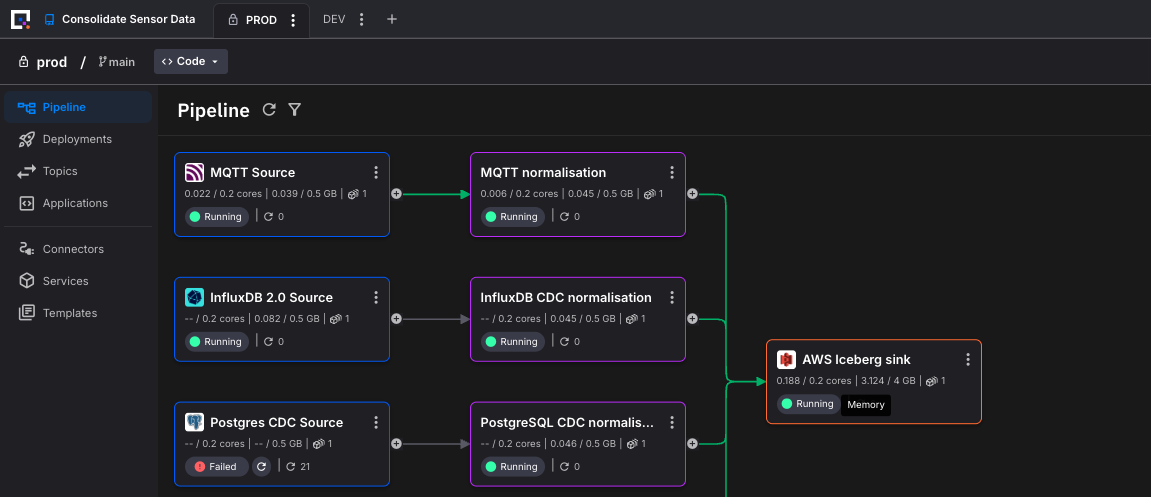The width and height of the screenshot is (1151, 497).
Task: Click the MQTT normalisation output plus connector
Action: [x=692, y=194]
